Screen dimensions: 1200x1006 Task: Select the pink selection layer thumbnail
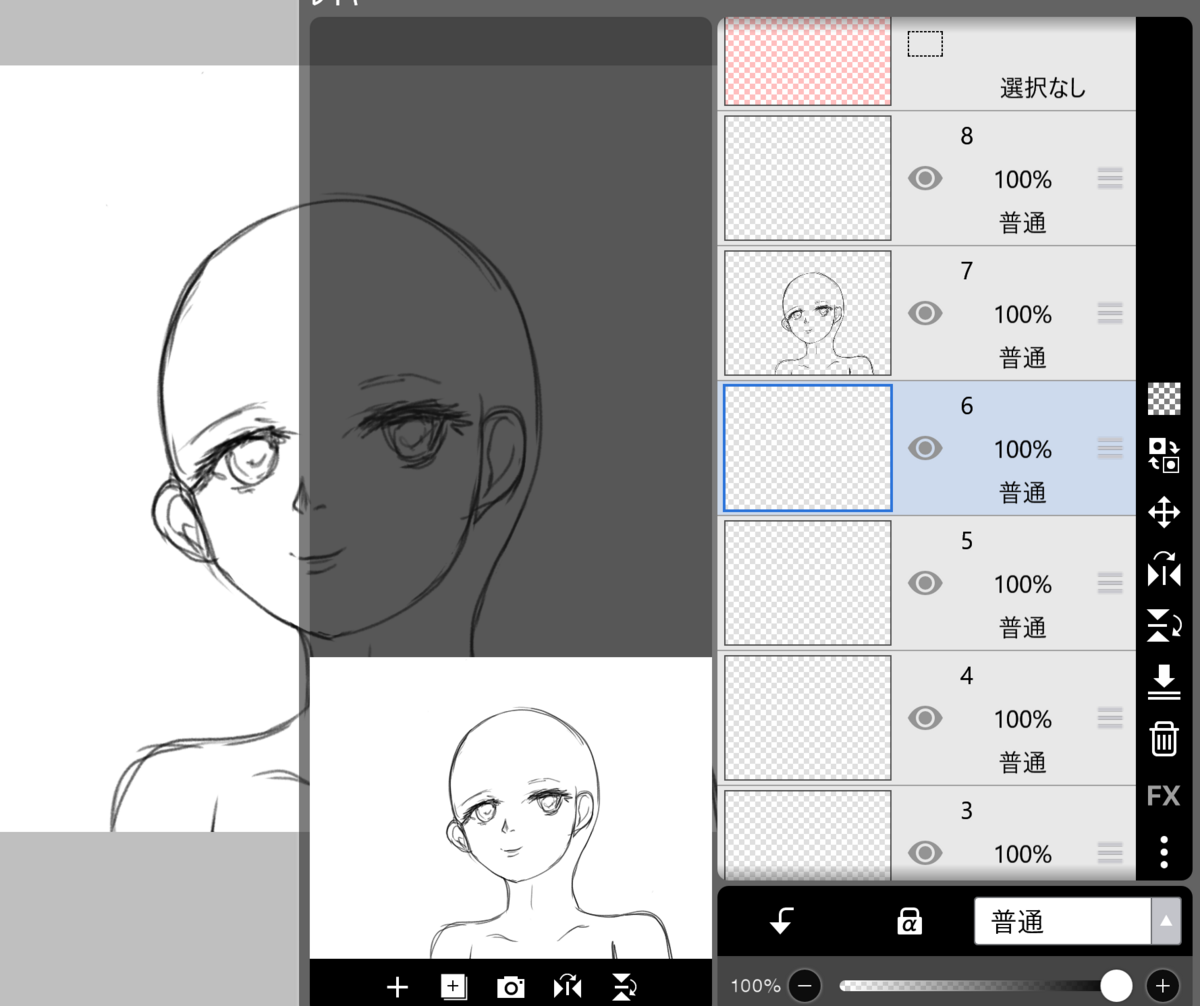click(x=807, y=61)
